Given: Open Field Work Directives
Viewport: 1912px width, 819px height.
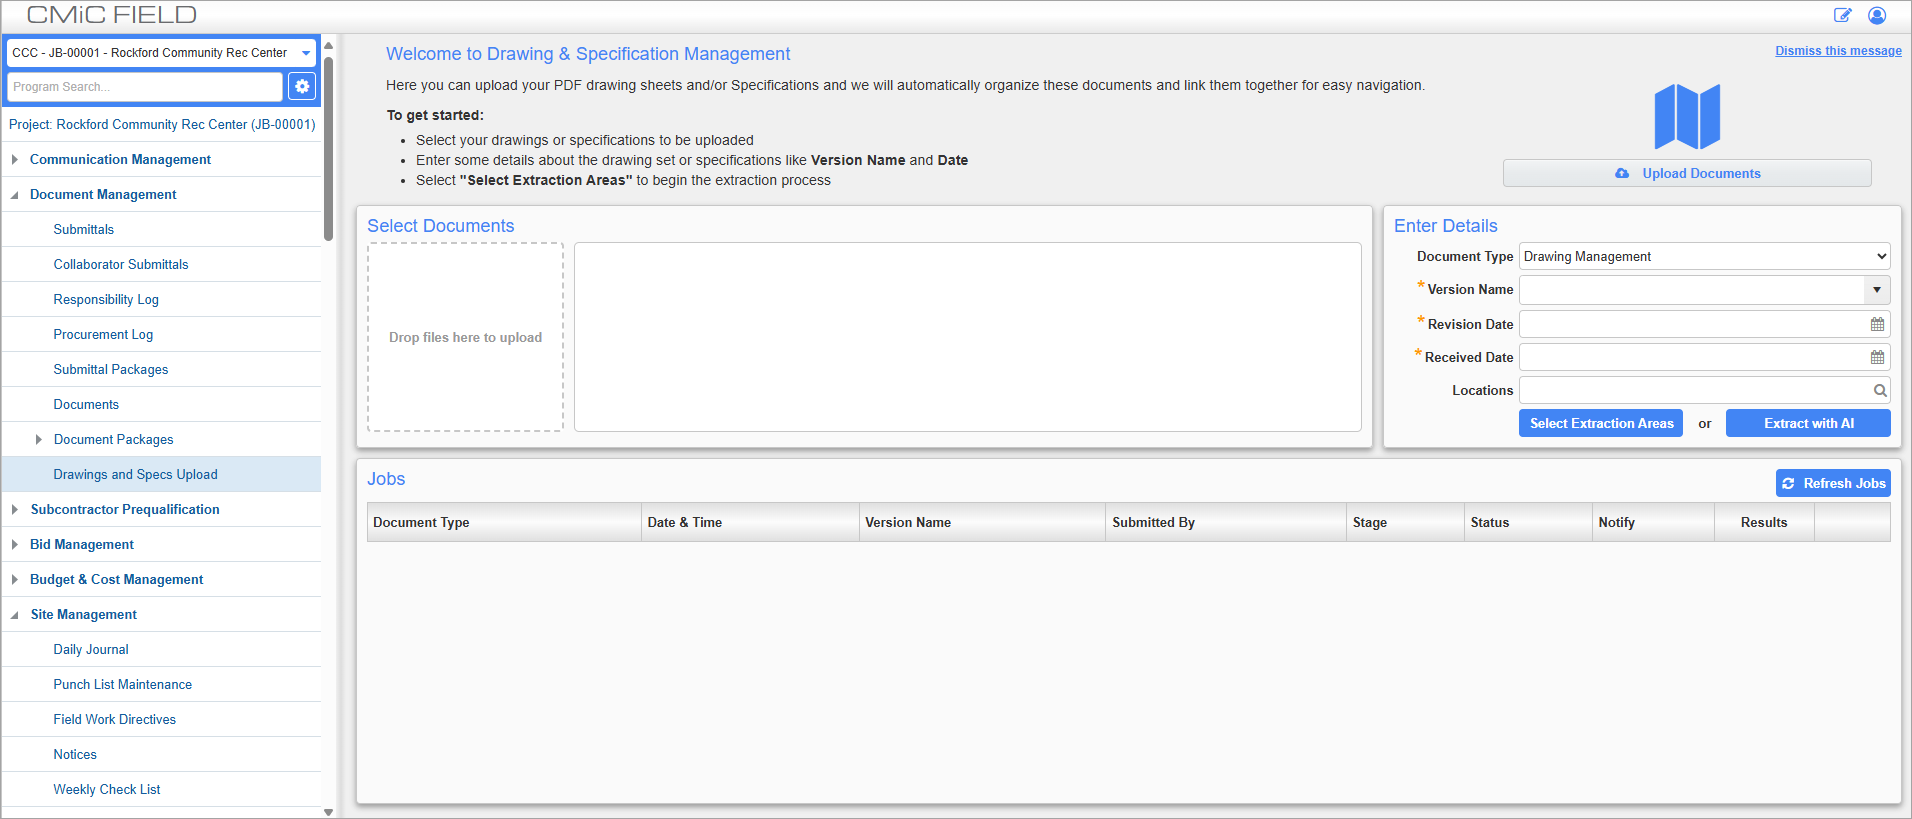Looking at the screenshot, I should click(115, 719).
